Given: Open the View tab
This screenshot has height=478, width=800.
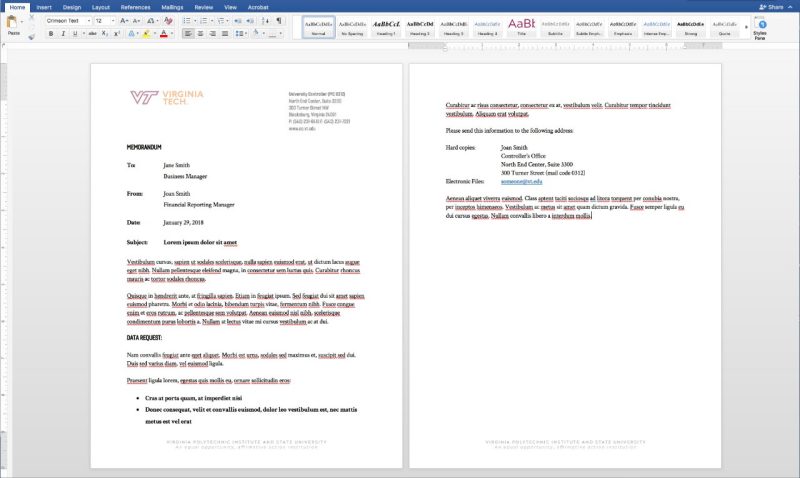Looking at the screenshot, I should pyautogui.click(x=231, y=7).
